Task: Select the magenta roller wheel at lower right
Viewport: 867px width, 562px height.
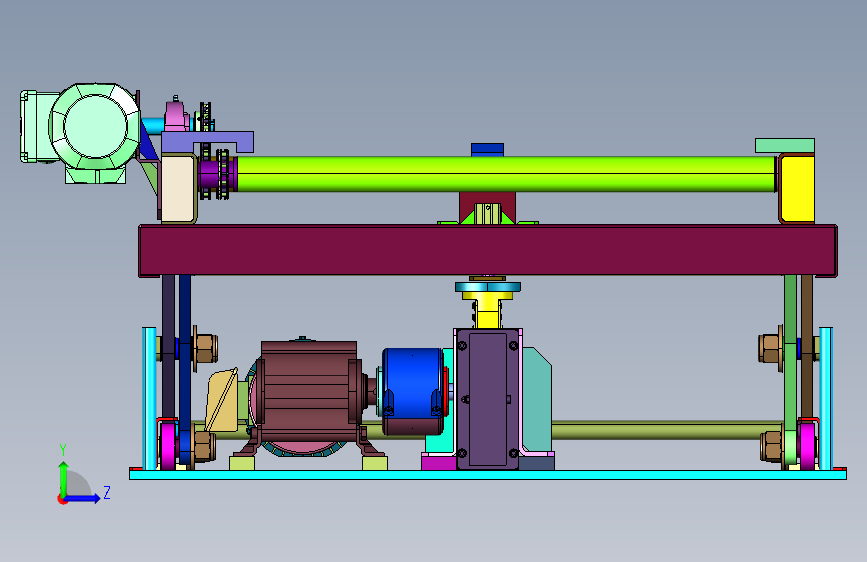Action: (808, 446)
